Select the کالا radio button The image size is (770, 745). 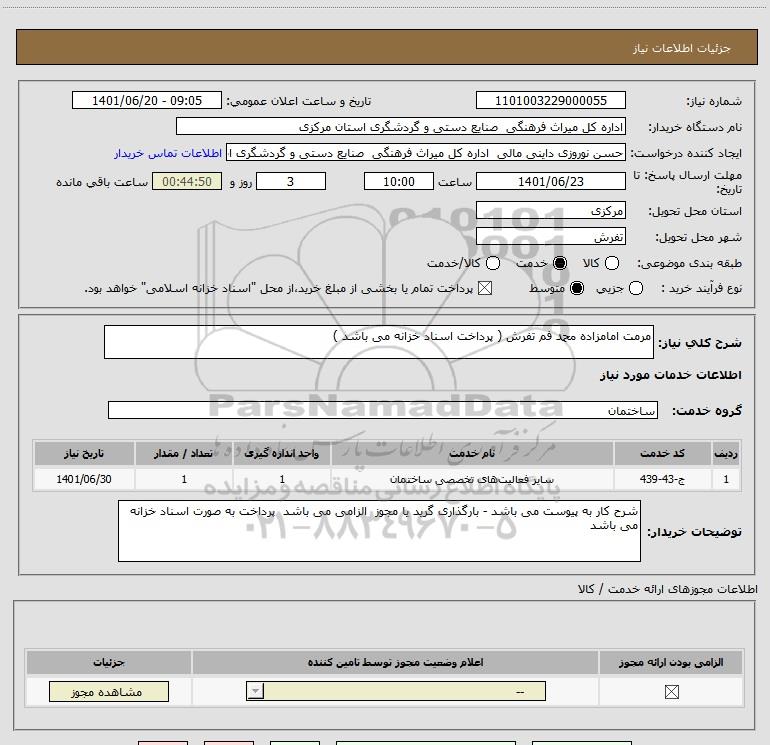[x=611, y=263]
